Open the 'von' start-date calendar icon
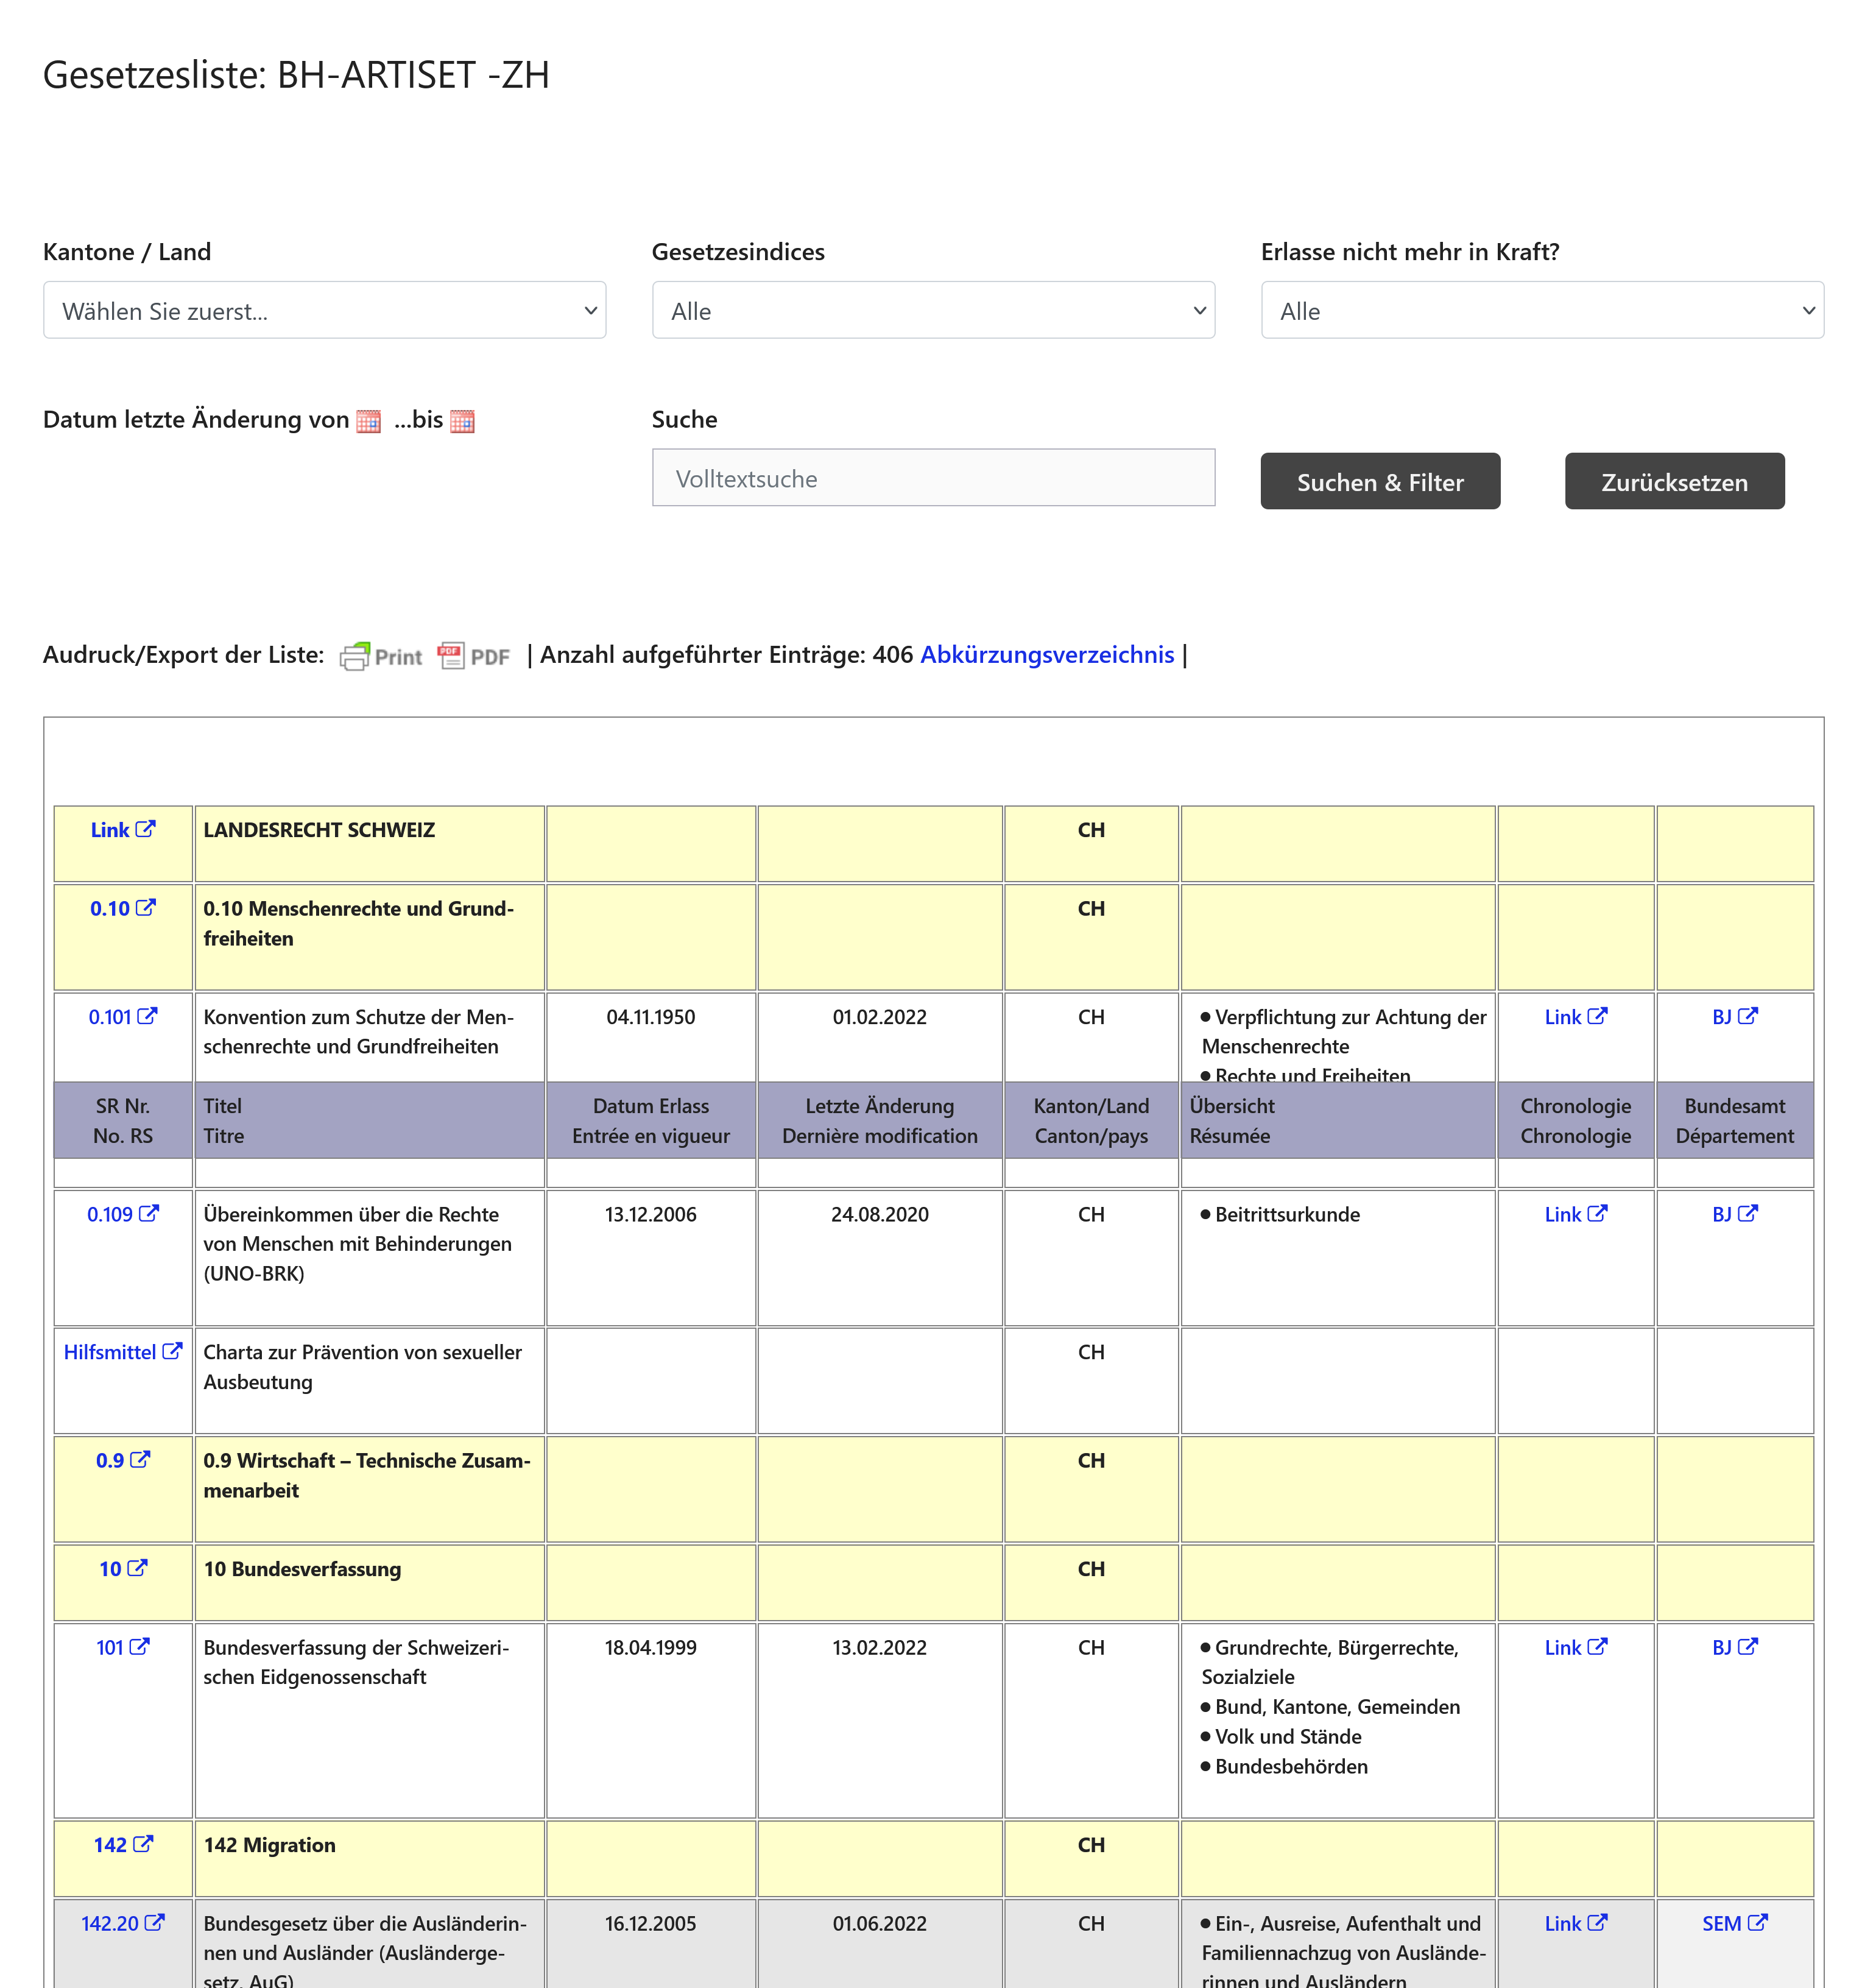Screen dimensions: 1862x1988 click(x=368, y=421)
